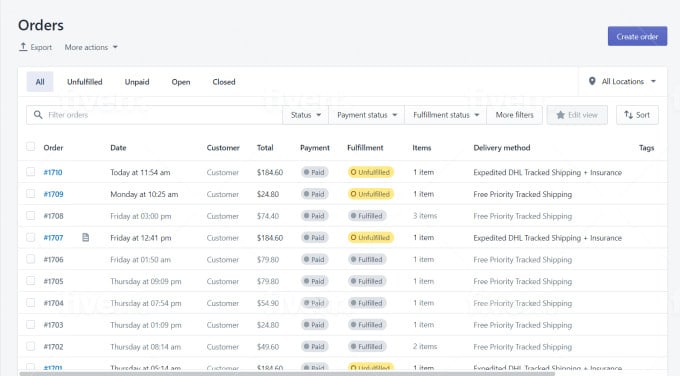Select the checkbox for order #1710

(30, 172)
